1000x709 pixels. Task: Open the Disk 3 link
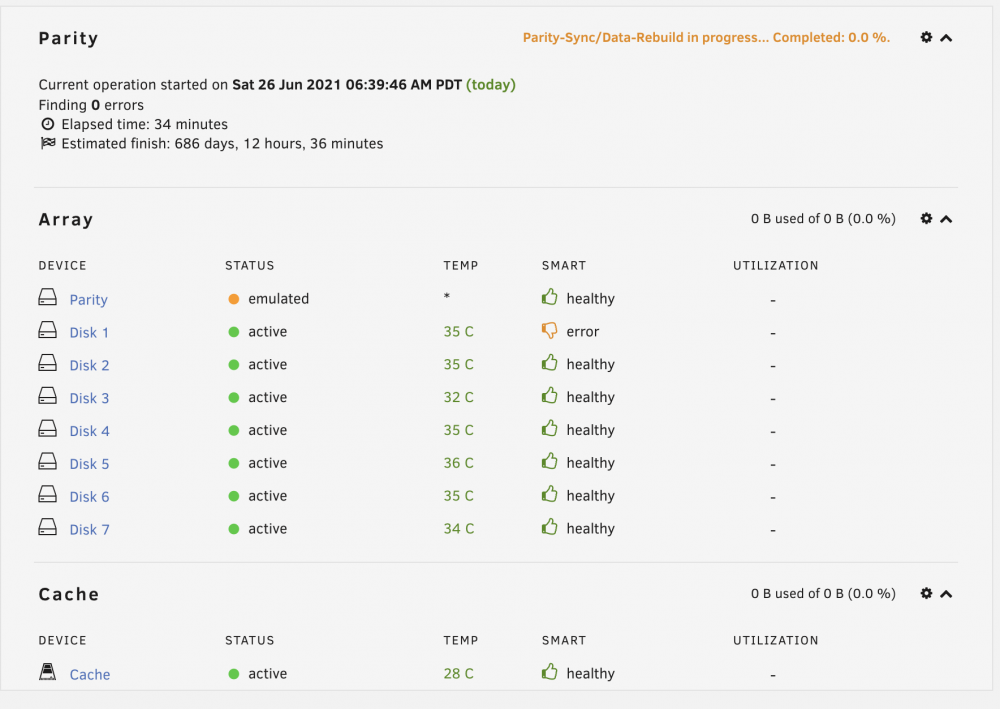(89, 398)
